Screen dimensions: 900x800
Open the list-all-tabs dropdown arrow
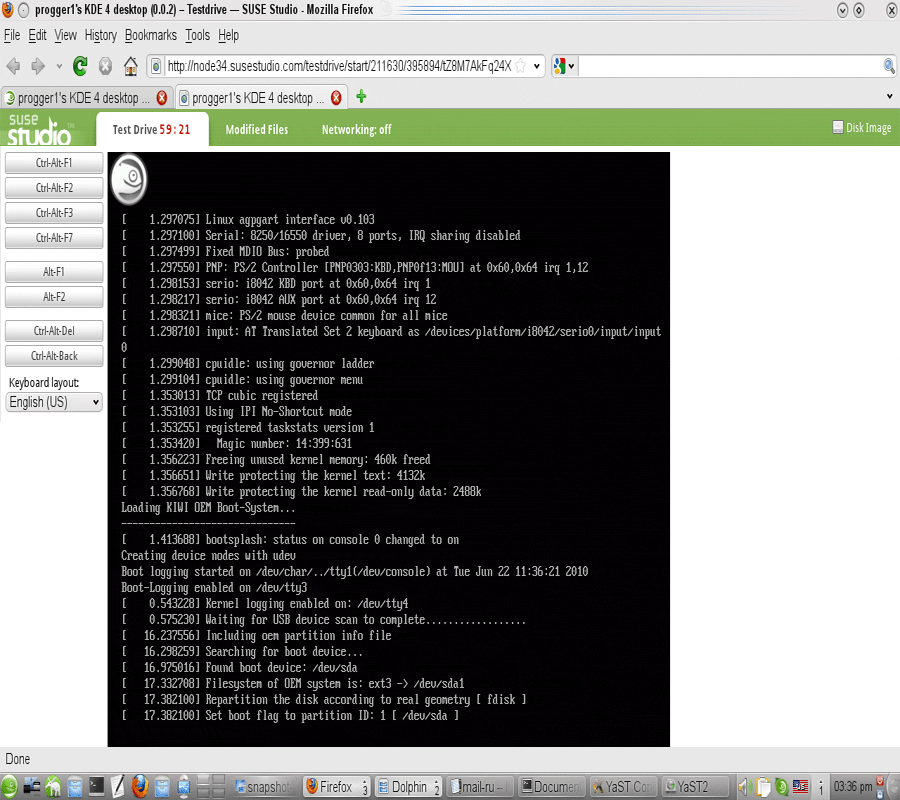(x=890, y=96)
